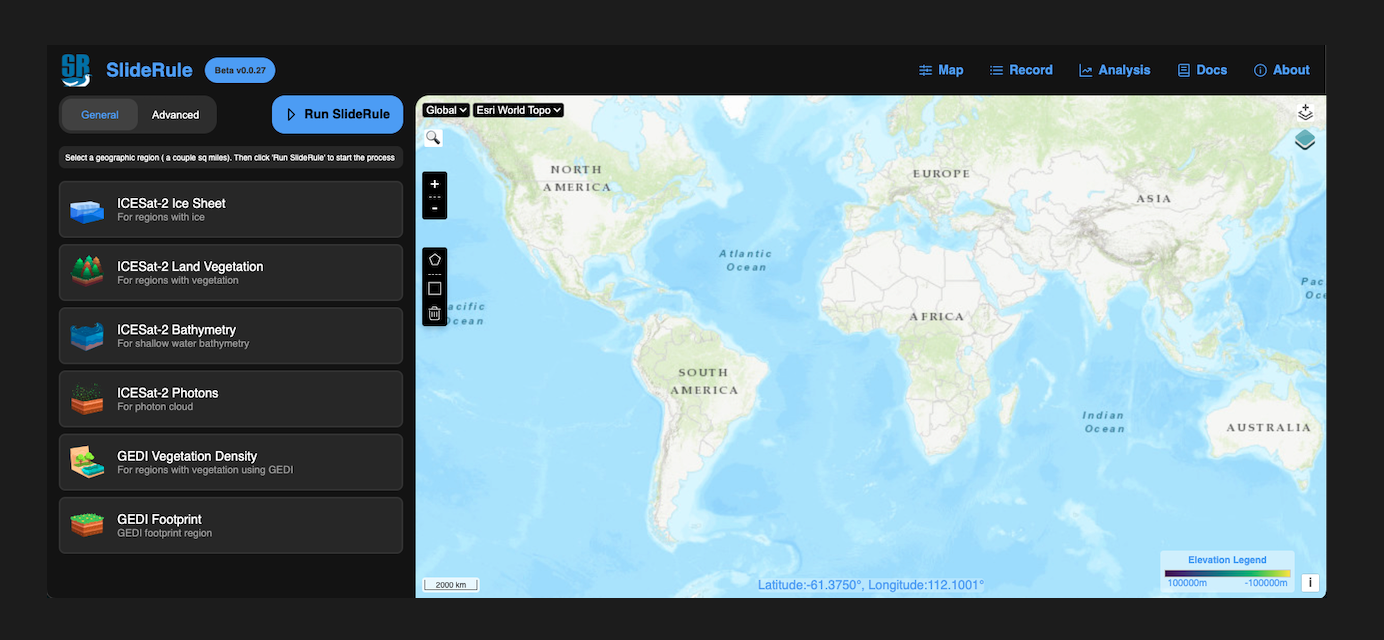Click the ICESat-2 Photons icon
Screen dimensions: 1384x640
pos(87,399)
